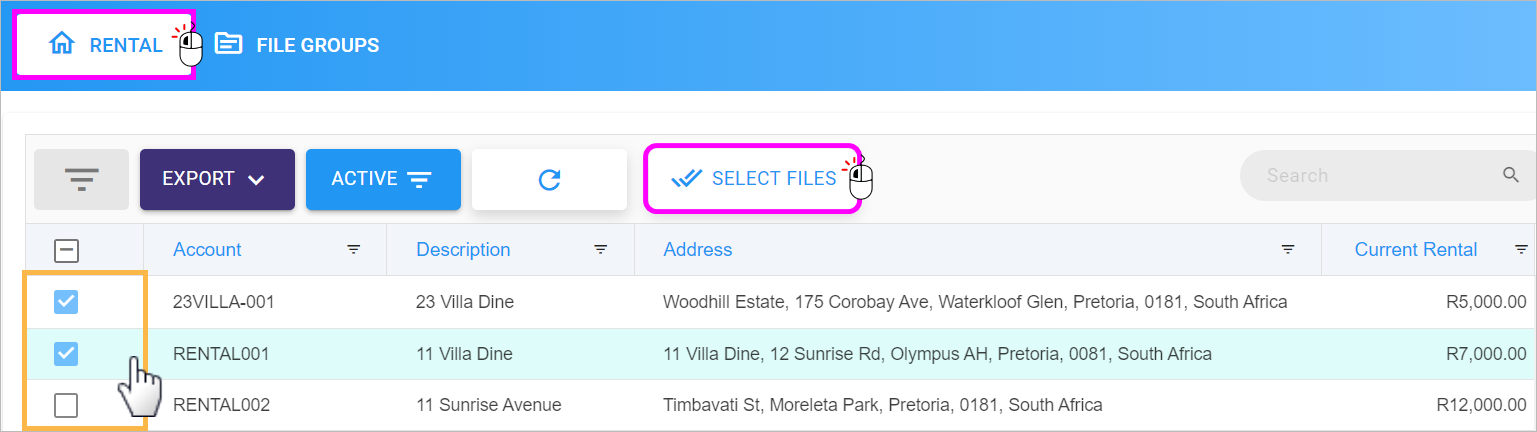This screenshot has height=432, width=1537.
Task: Sort by the Account column header
Action: [207, 250]
